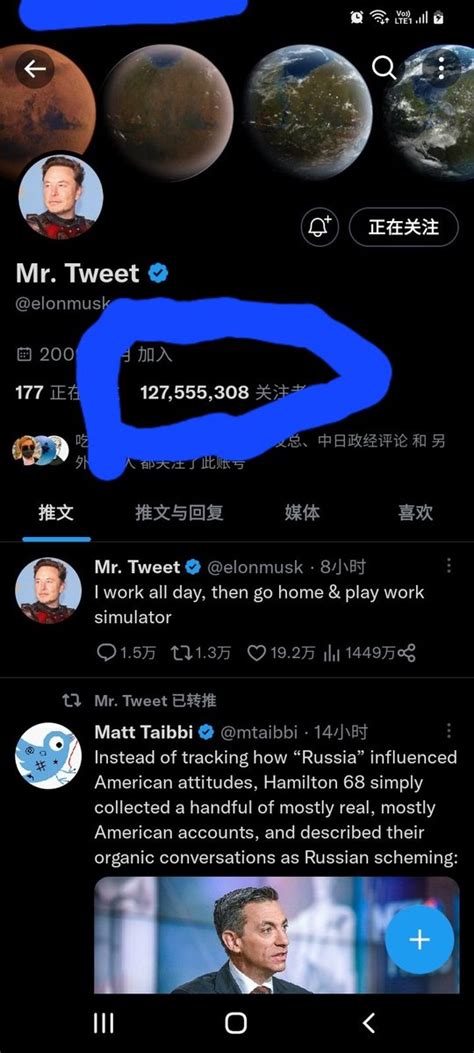Open the 喜欢 likes tab
474x1053 pixels.
pyautogui.click(x=415, y=513)
